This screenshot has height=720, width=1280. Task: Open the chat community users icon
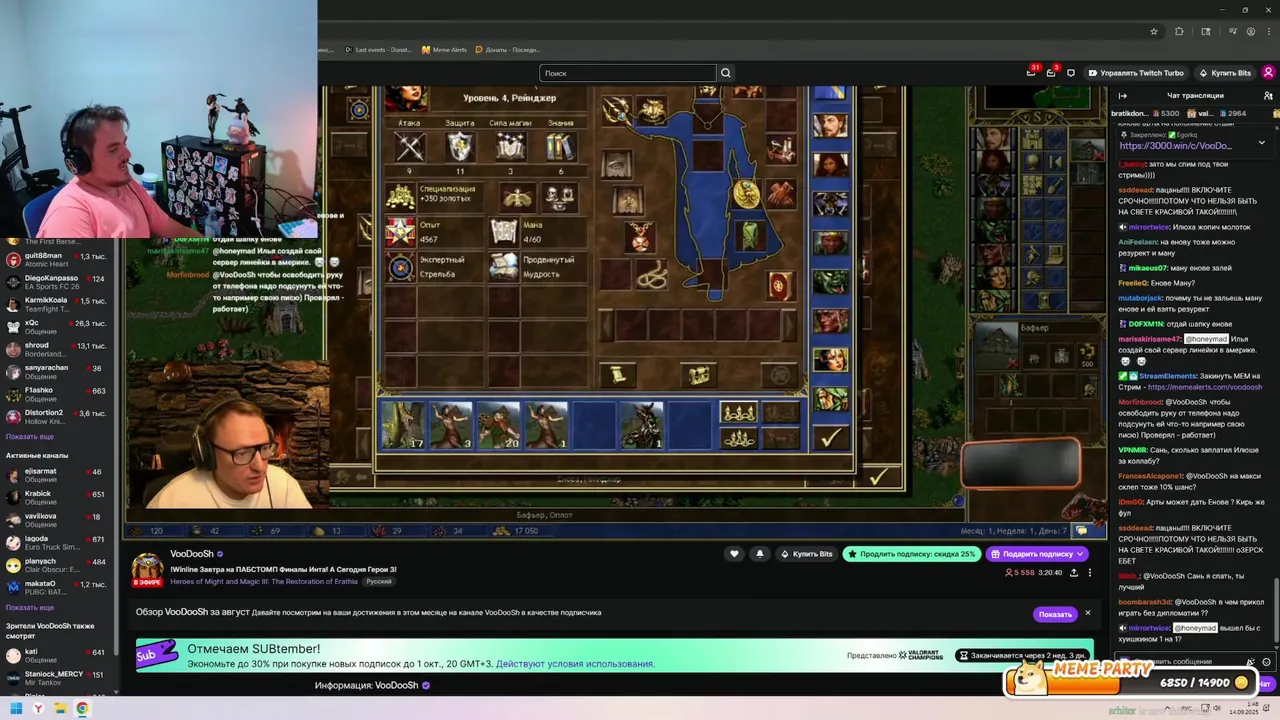pos(1268,95)
